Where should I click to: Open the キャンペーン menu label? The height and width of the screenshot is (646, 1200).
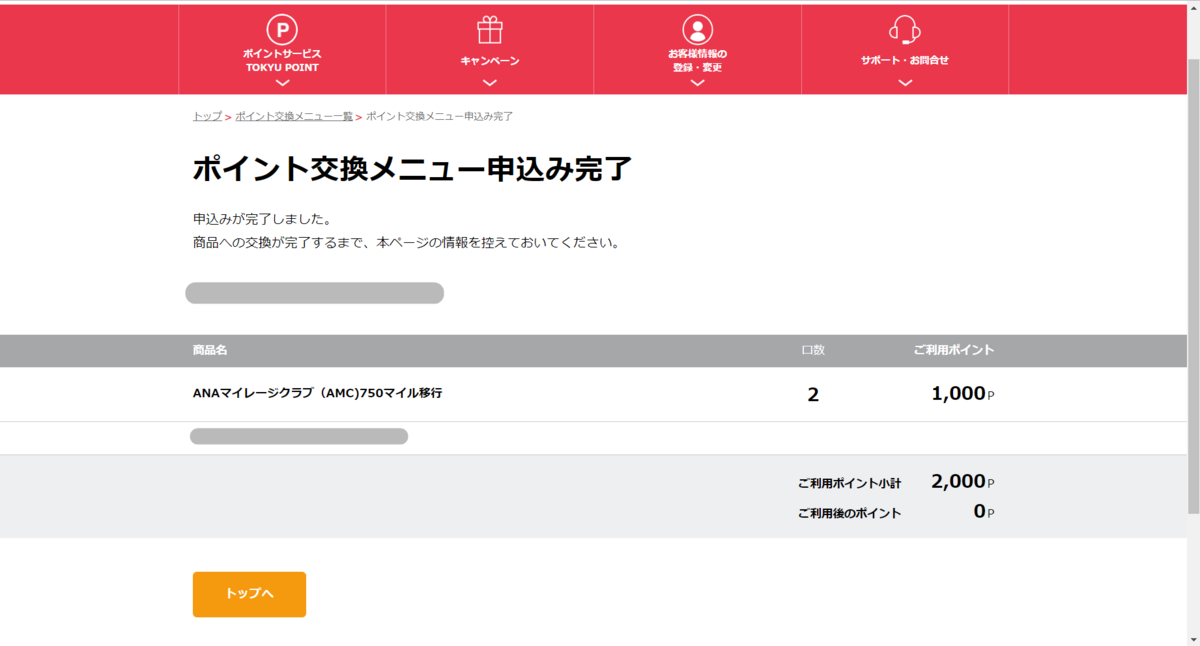coord(490,61)
